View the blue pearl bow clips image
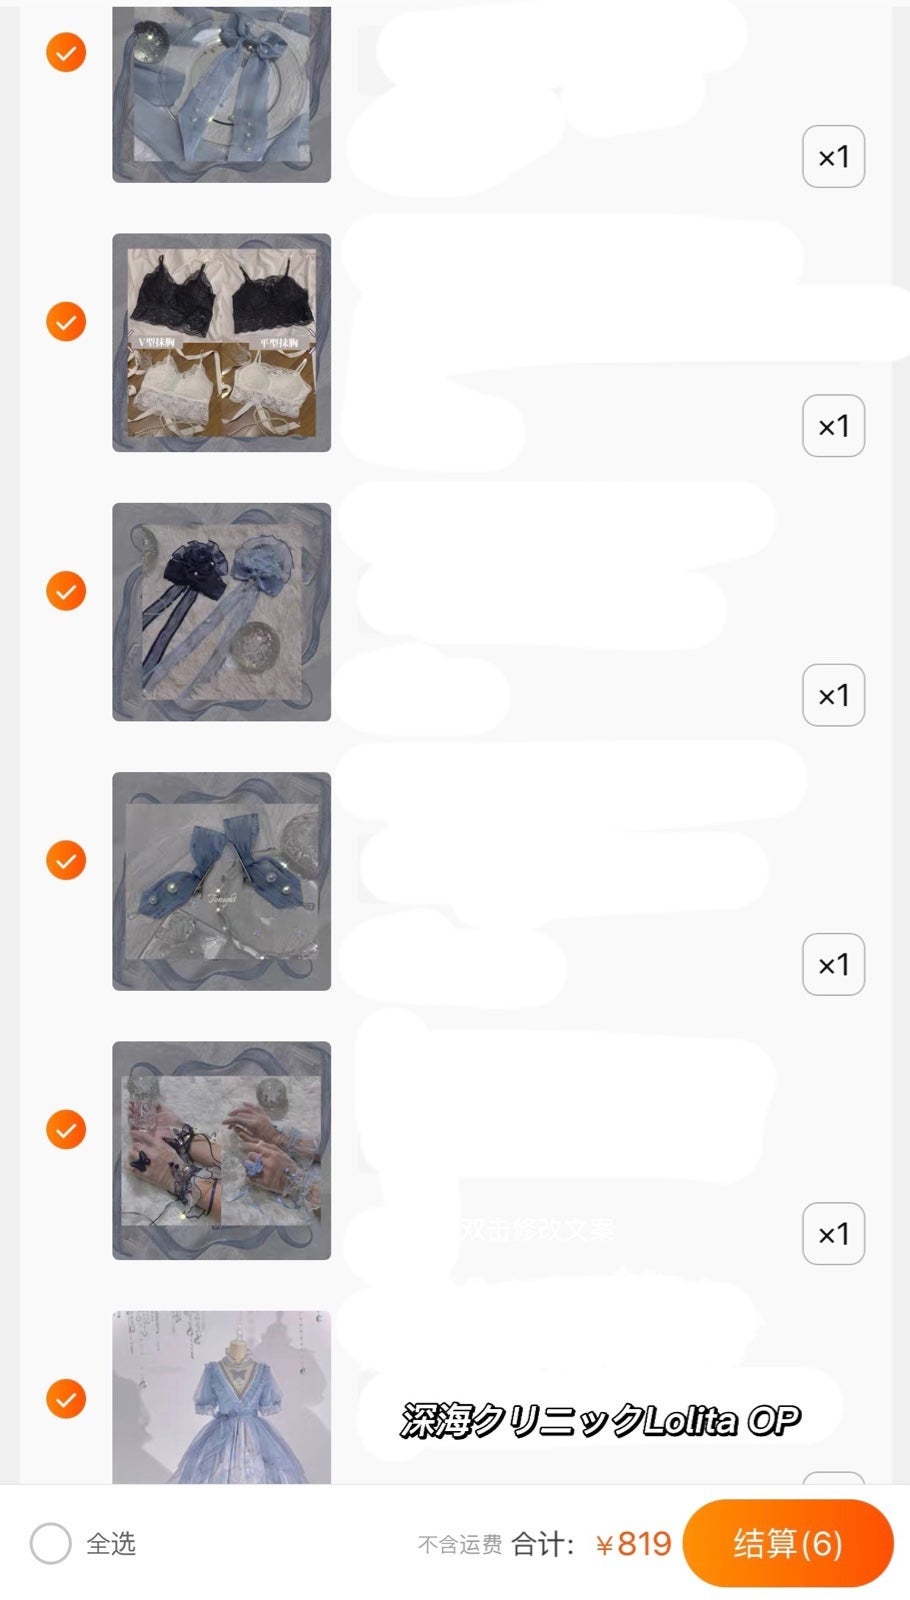Image resolution: width=910 pixels, height=1600 pixels. [x=221, y=881]
